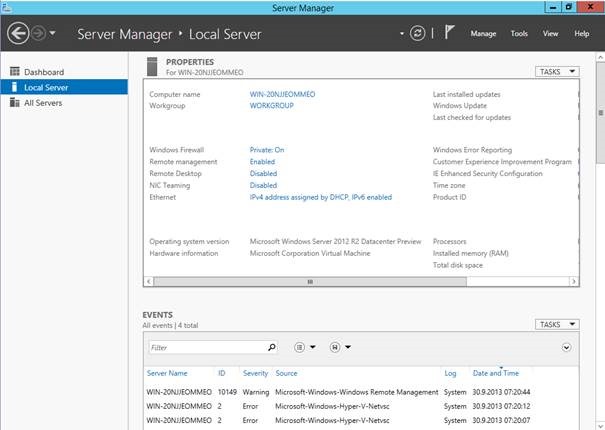Open the Properties TASKS dropdown
Viewport: 605px width, 430px height.
coord(557,72)
